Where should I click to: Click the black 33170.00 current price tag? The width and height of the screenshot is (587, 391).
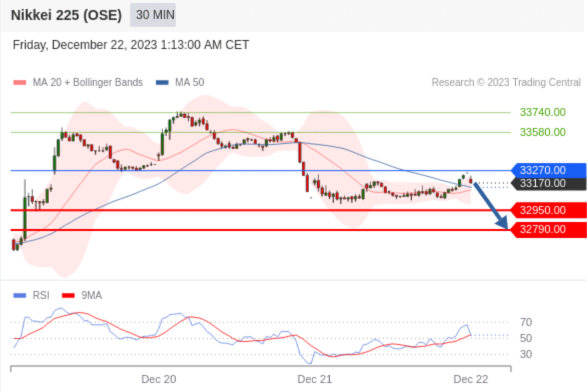(x=549, y=184)
